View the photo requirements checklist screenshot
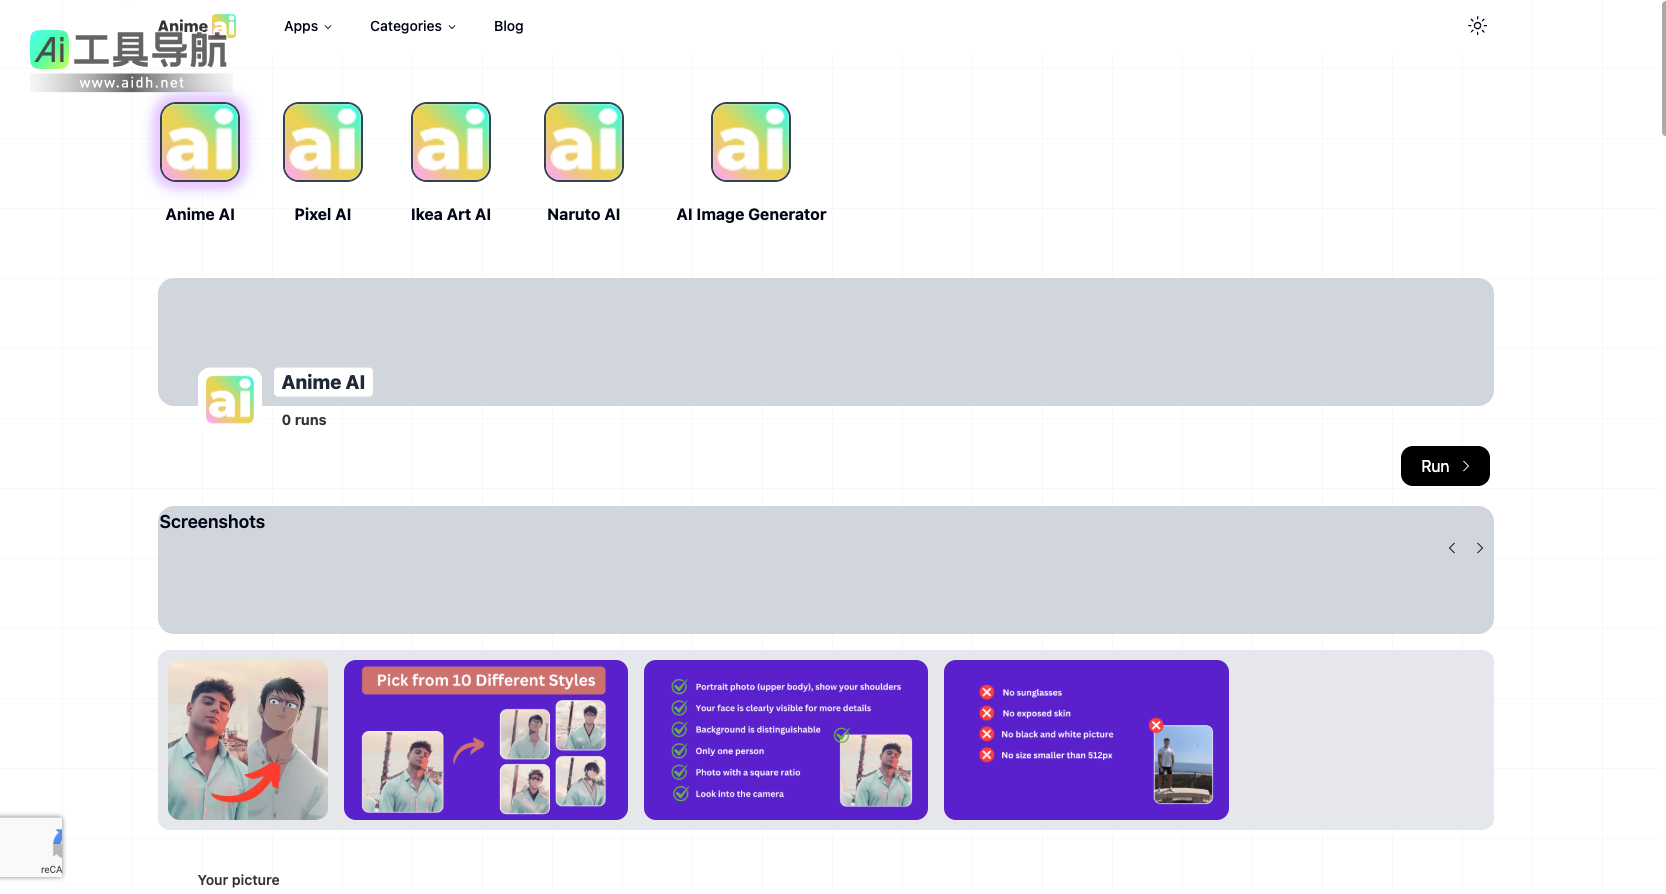 click(786, 740)
